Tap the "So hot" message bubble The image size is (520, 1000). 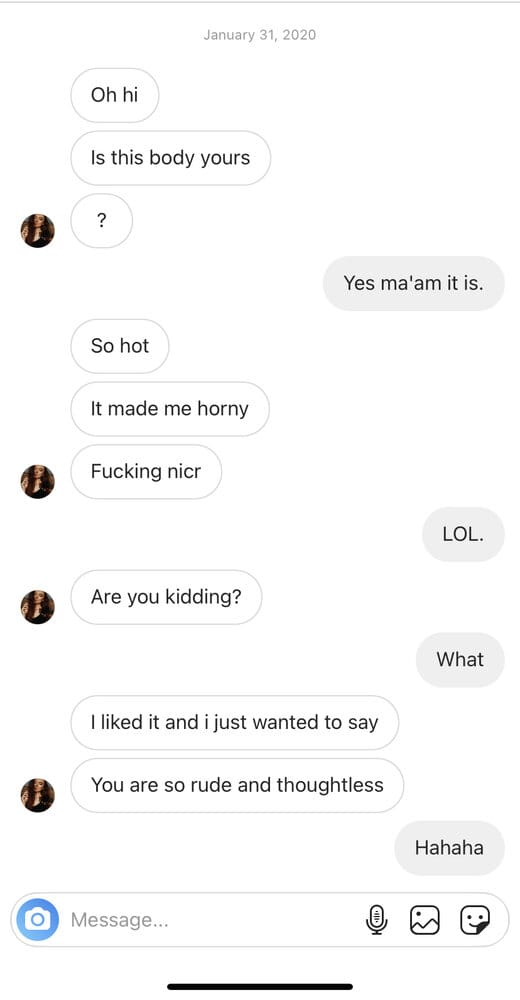click(120, 346)
